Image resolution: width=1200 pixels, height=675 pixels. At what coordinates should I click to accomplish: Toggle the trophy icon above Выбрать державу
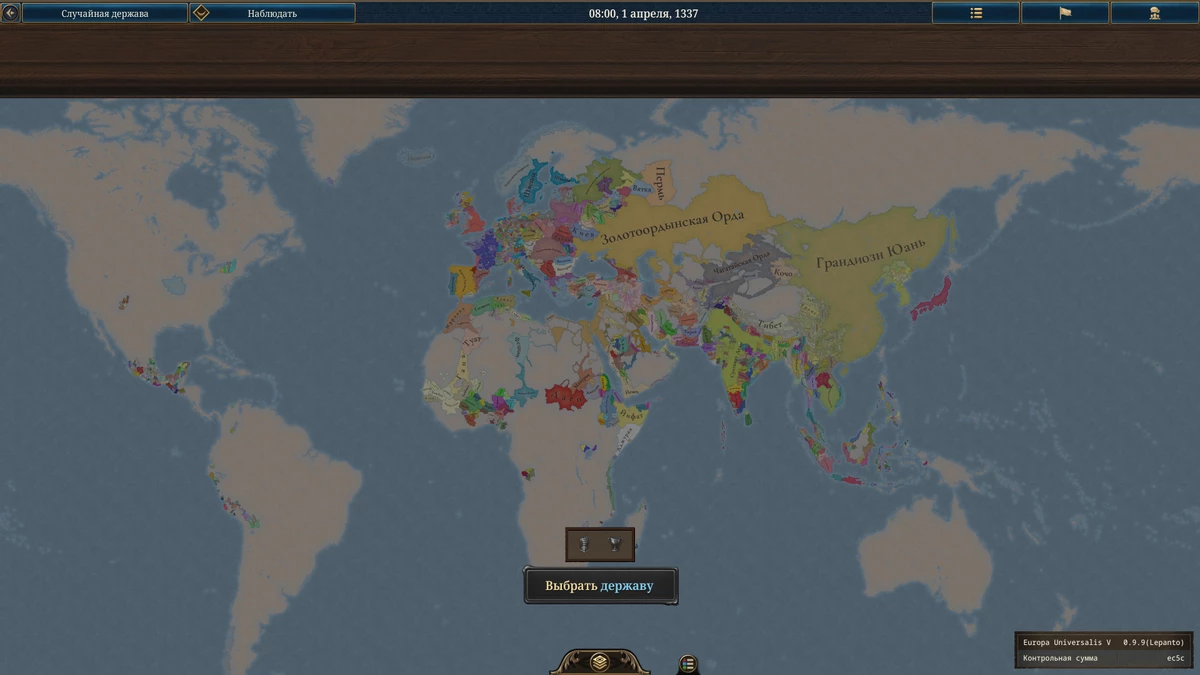(x=617, y=543)
